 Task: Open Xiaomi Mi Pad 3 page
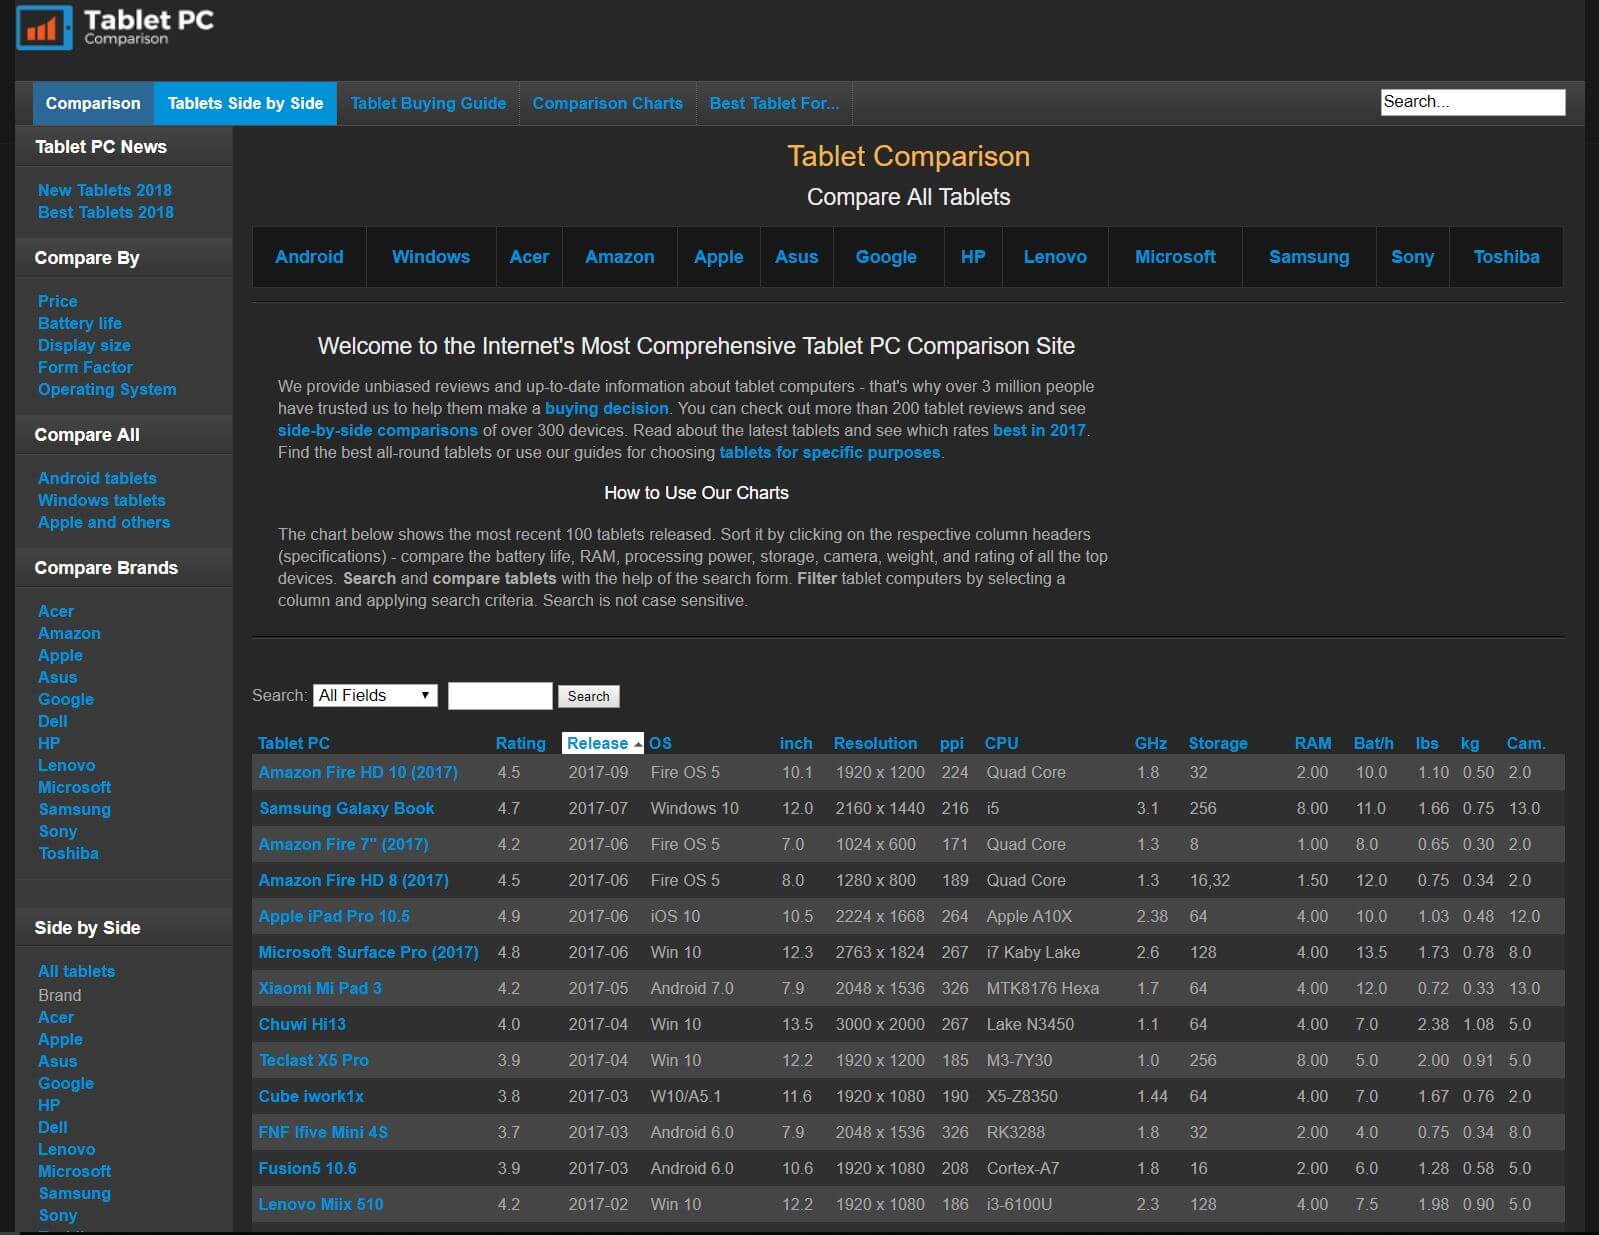pyautogui.click(x=320, y=988)
